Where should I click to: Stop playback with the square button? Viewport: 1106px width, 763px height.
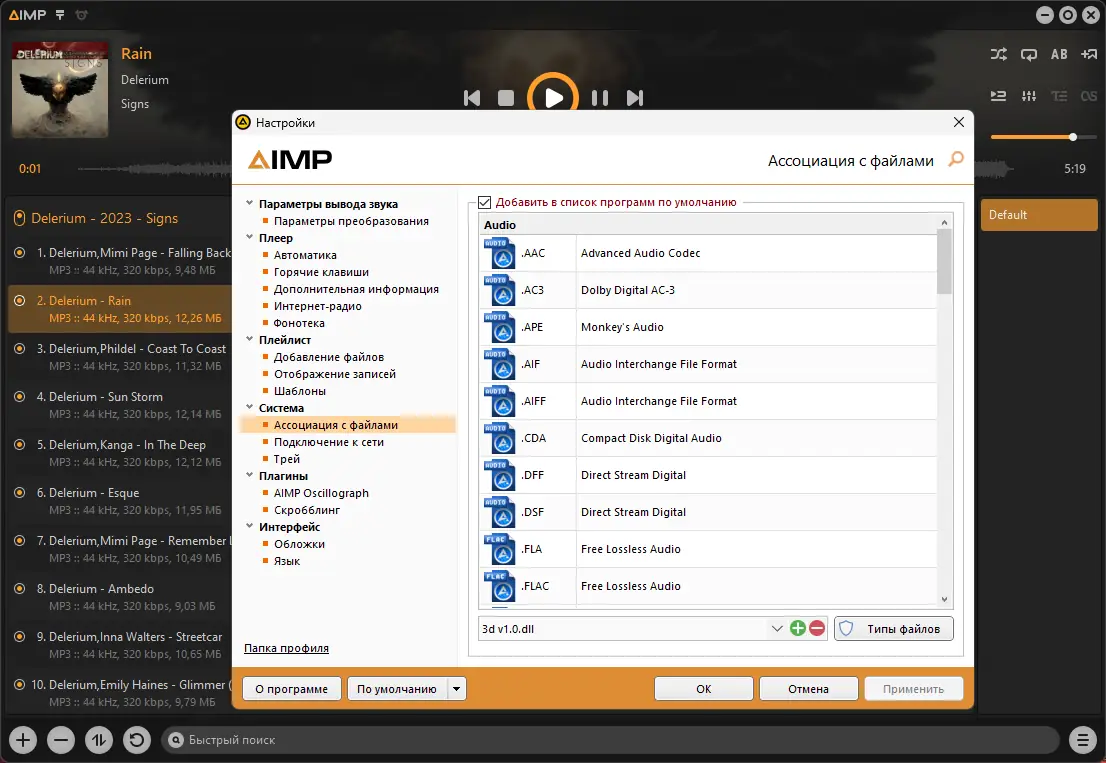tap(506, 98)
